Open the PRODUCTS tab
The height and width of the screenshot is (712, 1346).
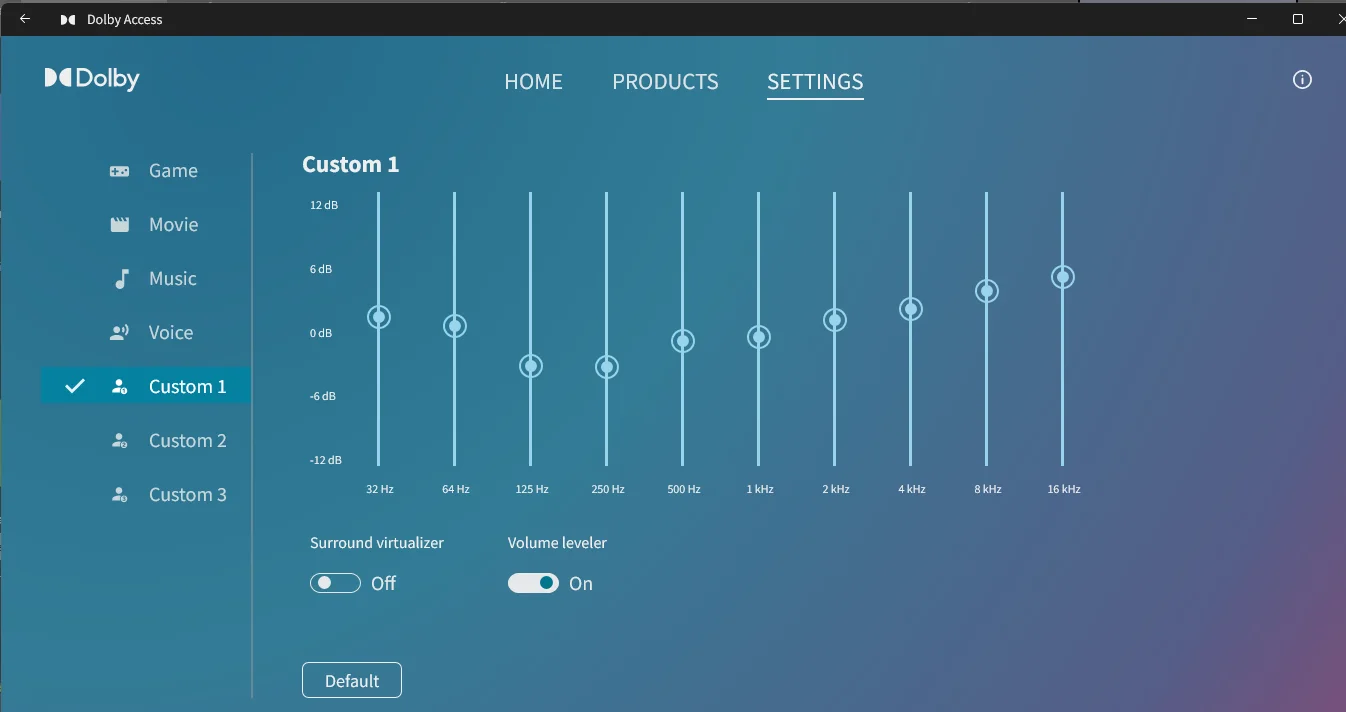pos(665,82)
